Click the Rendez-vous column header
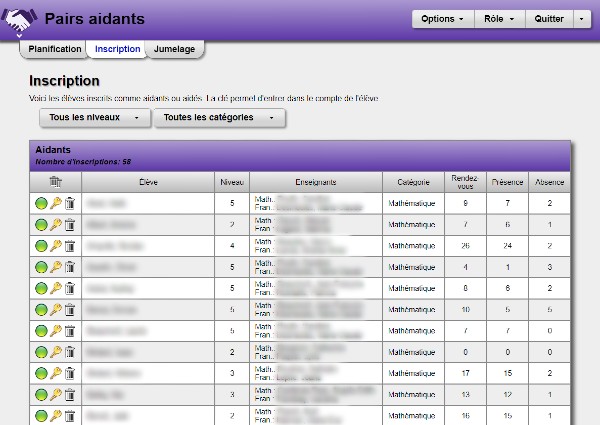Screen dimensions: 600x425 click(x=464, y=182)
